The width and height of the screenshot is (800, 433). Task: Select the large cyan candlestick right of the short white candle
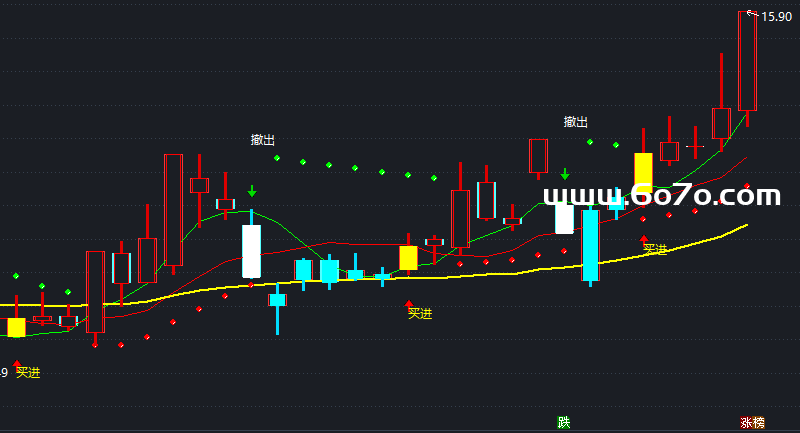coord(591,245)
